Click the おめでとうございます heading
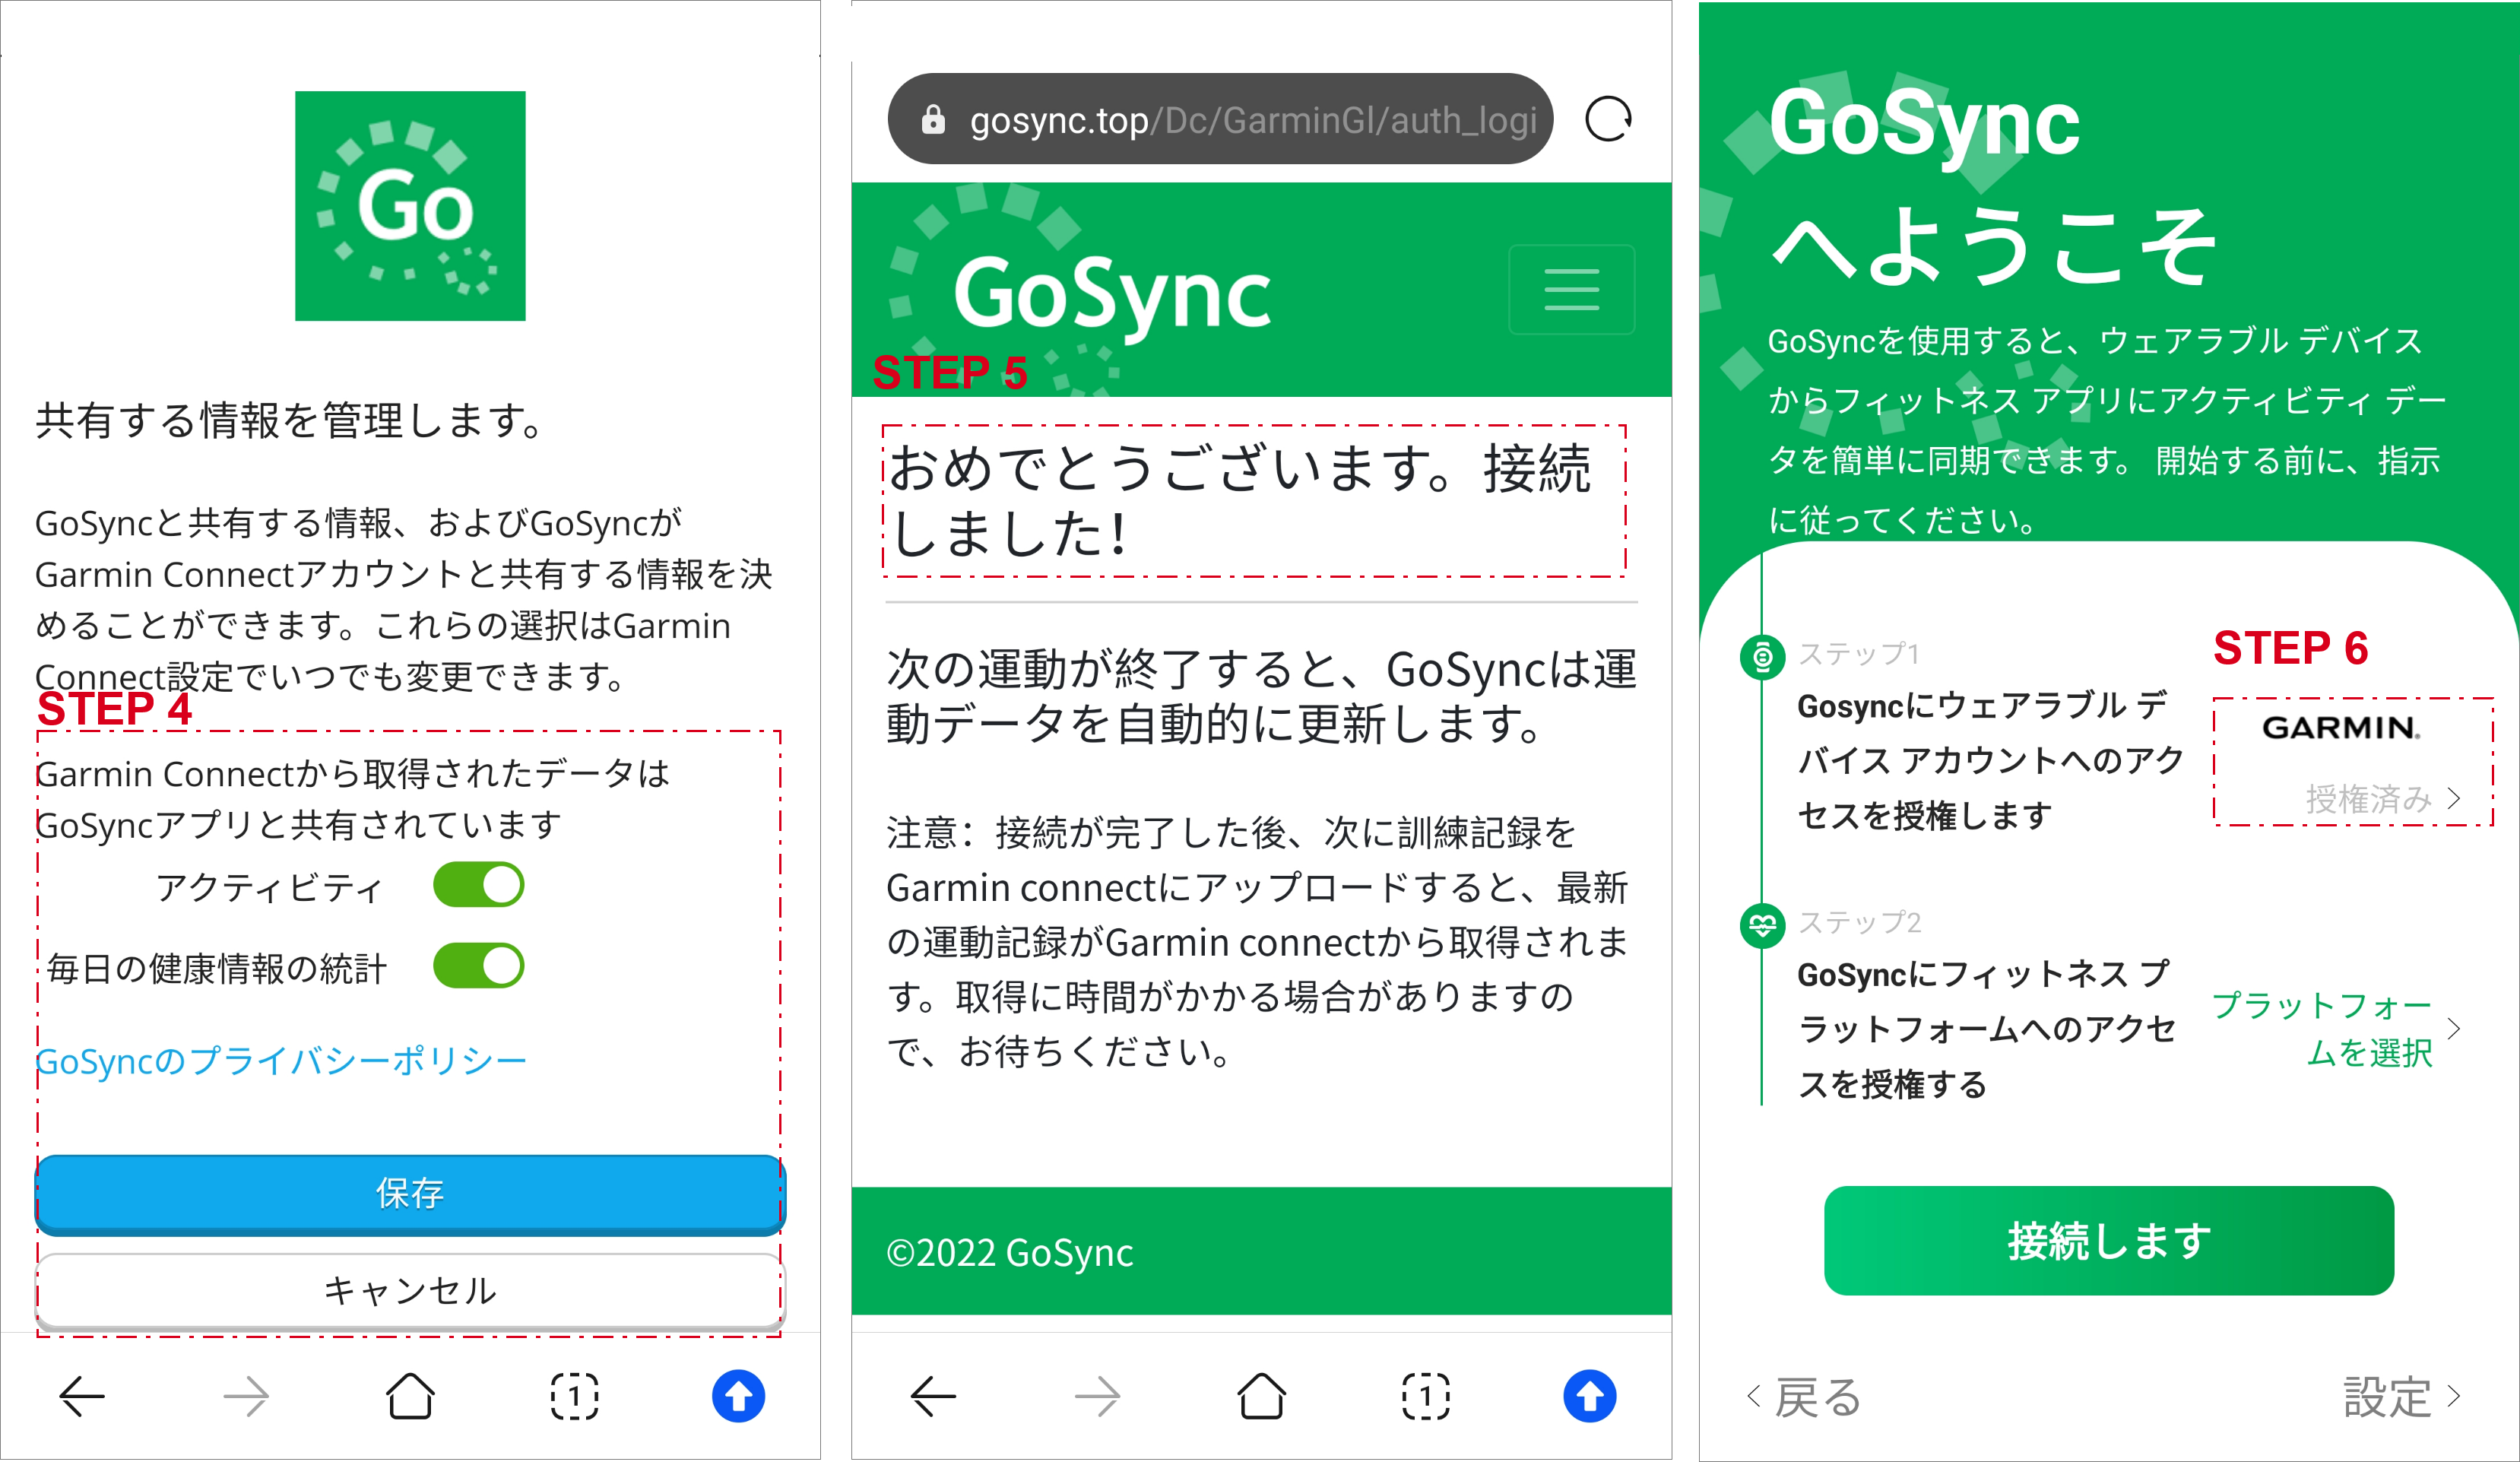The width and height of the screenshot is (2520, 1462). [1240, 500]
